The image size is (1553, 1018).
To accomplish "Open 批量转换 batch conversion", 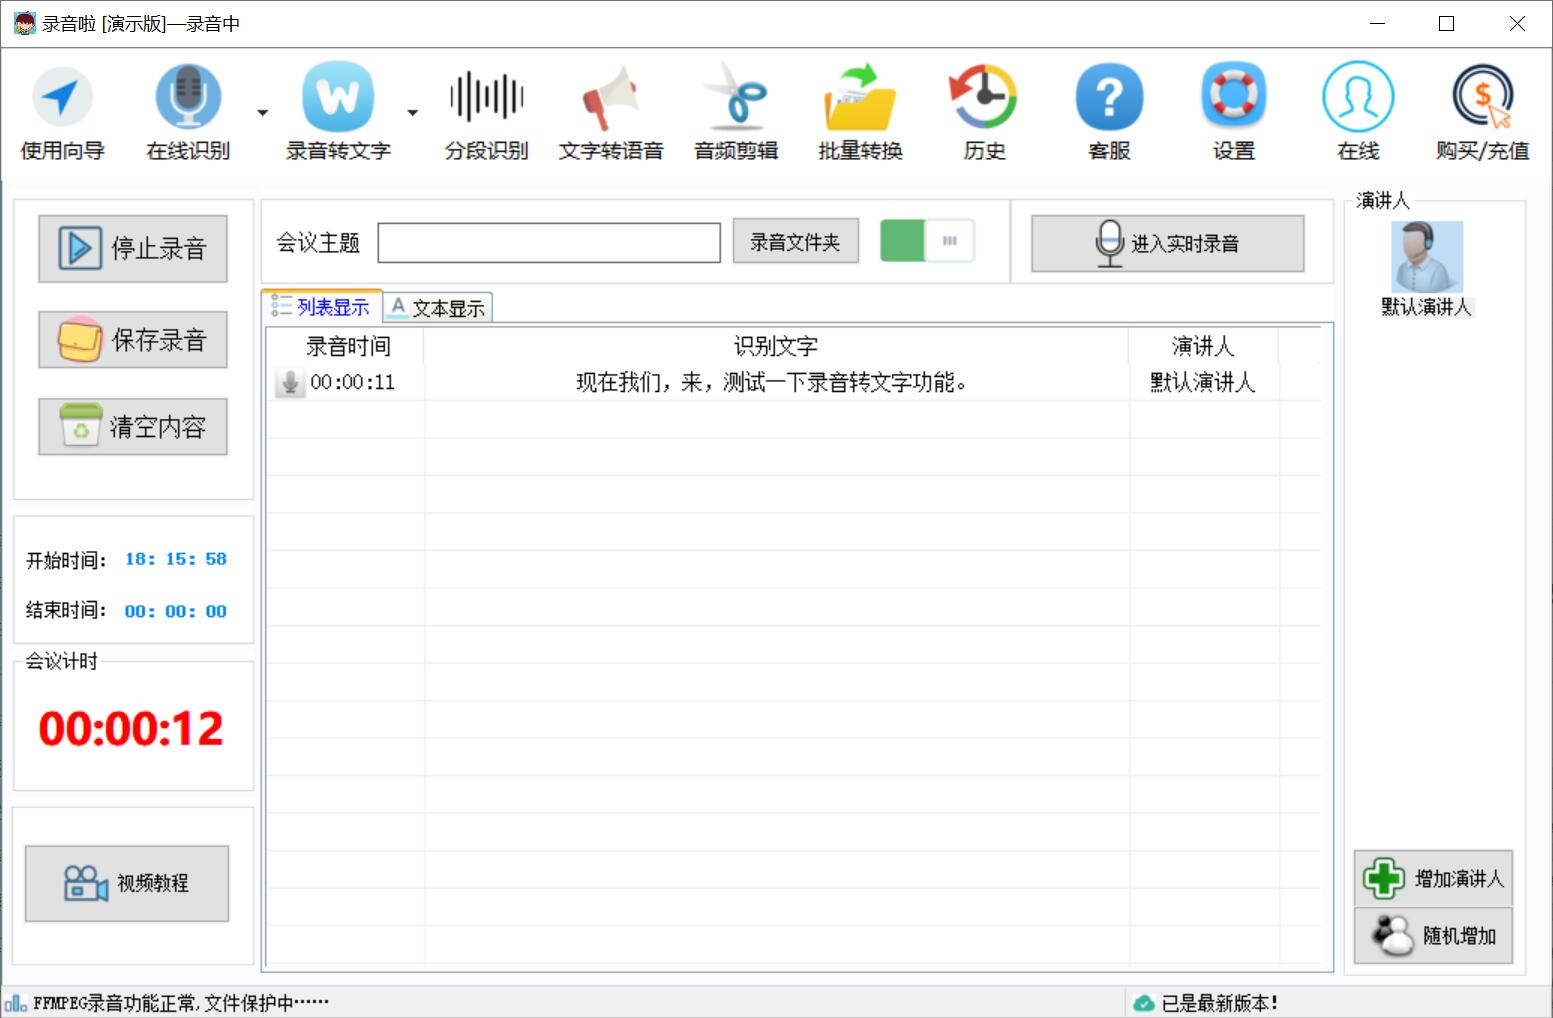I will 860,112.
